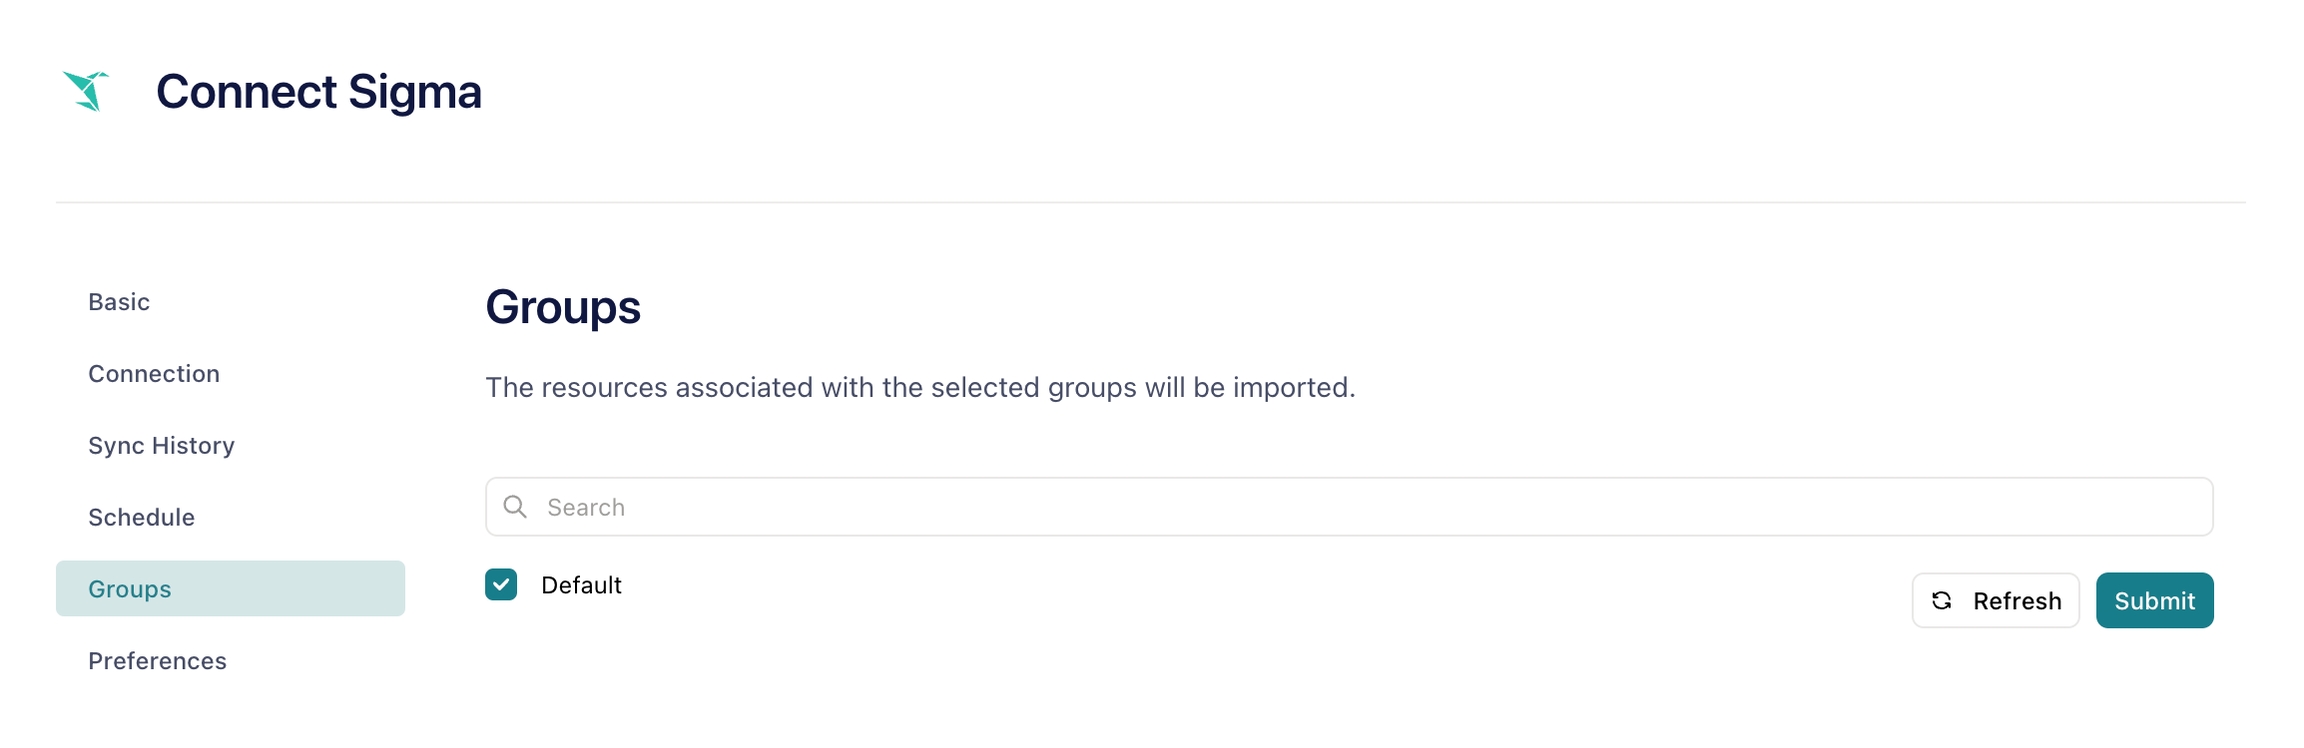This screenshot has width=2304, height=748.
Task: Select the highlighted Groups sidebar item
Action: click(x=230, y=589)
